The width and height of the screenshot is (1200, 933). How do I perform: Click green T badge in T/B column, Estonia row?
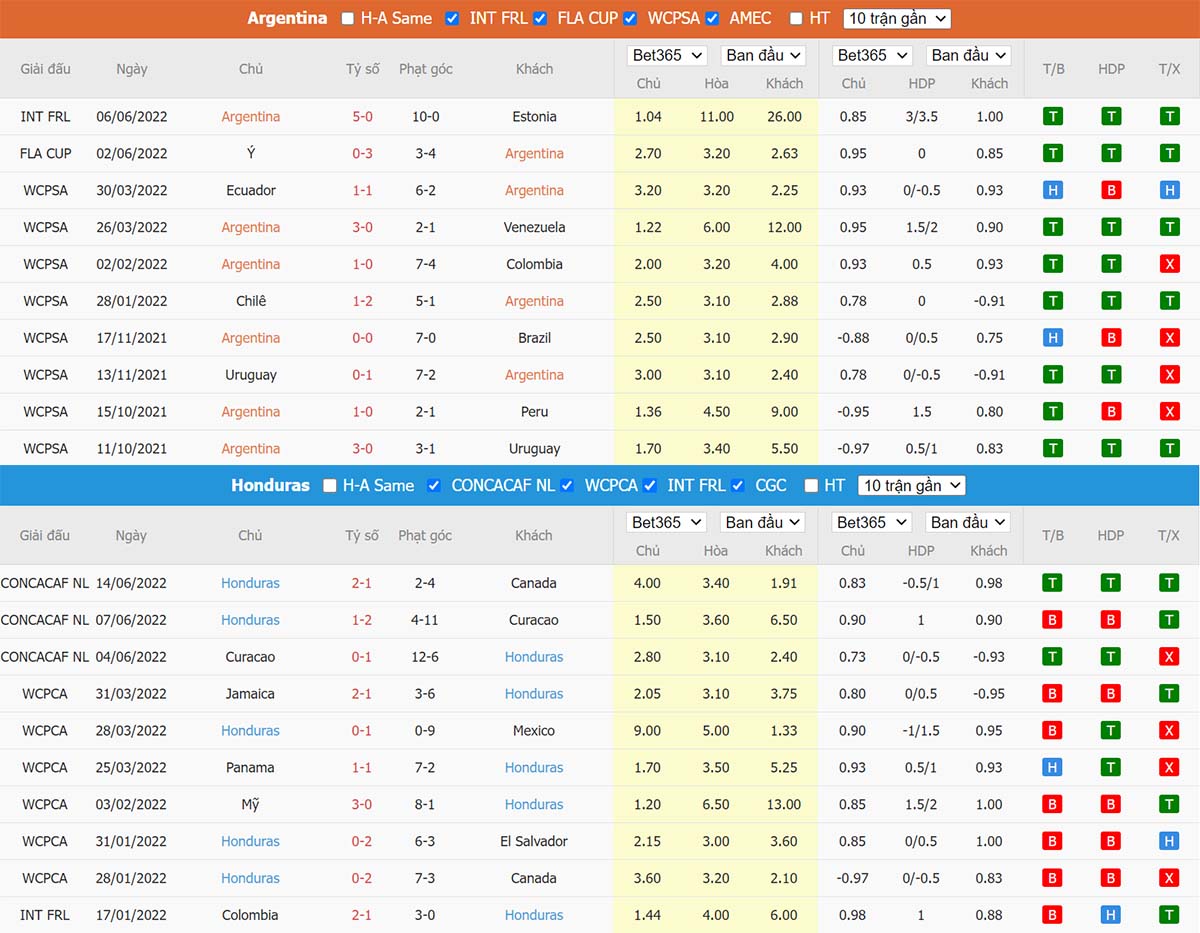1053,117
